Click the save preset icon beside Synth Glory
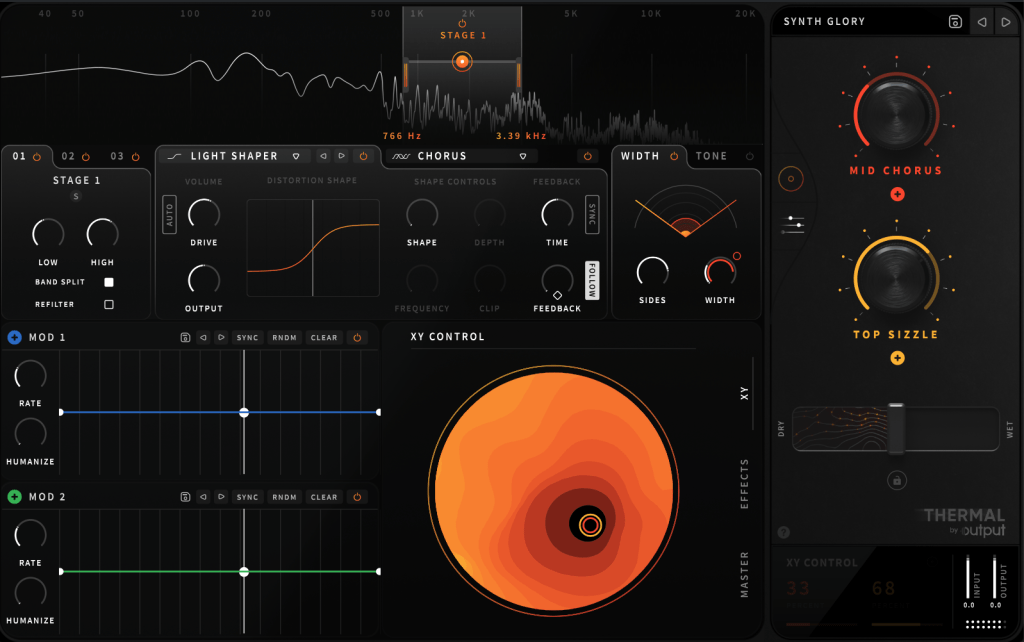 click(x=955, y=22)
